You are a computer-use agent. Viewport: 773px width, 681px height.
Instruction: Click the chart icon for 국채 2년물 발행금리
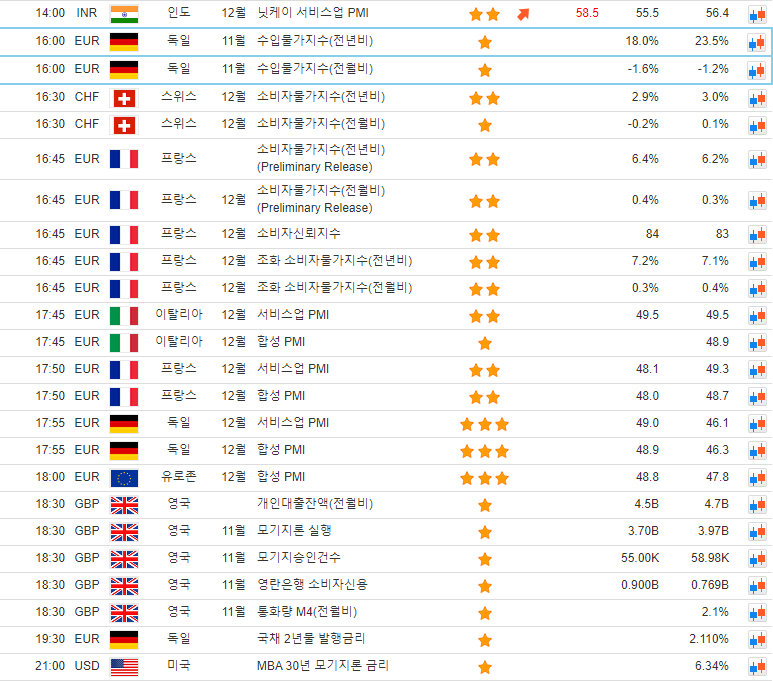tap(757, 640)
